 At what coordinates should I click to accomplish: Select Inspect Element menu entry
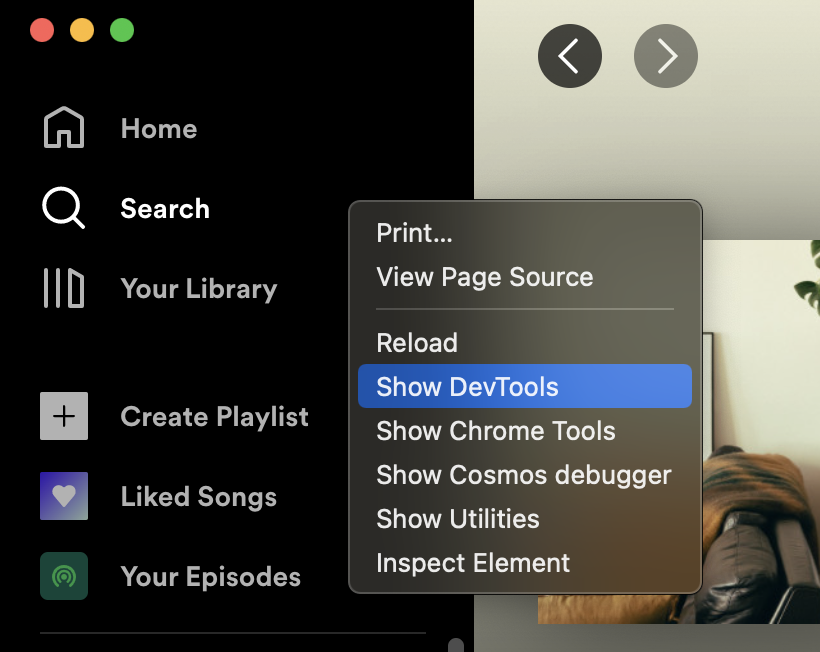525,563
